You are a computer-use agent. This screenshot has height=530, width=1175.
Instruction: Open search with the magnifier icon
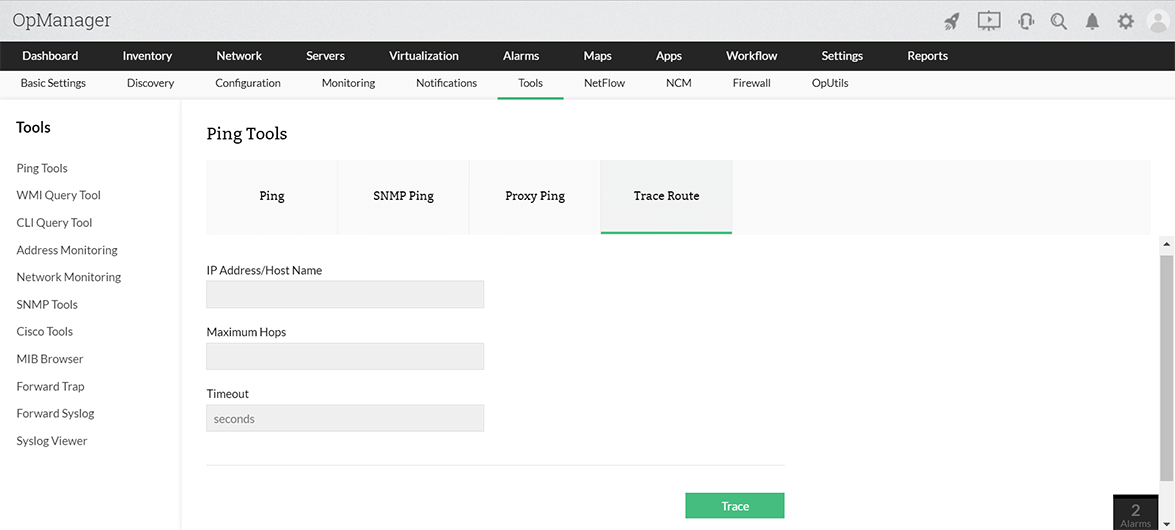1059,21
